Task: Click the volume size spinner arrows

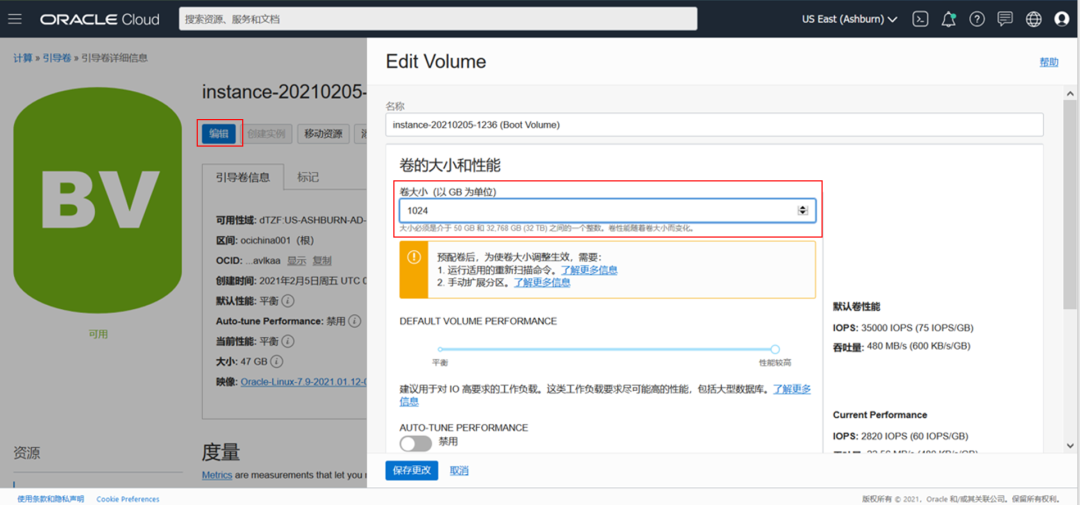Action: click(802, 210)
